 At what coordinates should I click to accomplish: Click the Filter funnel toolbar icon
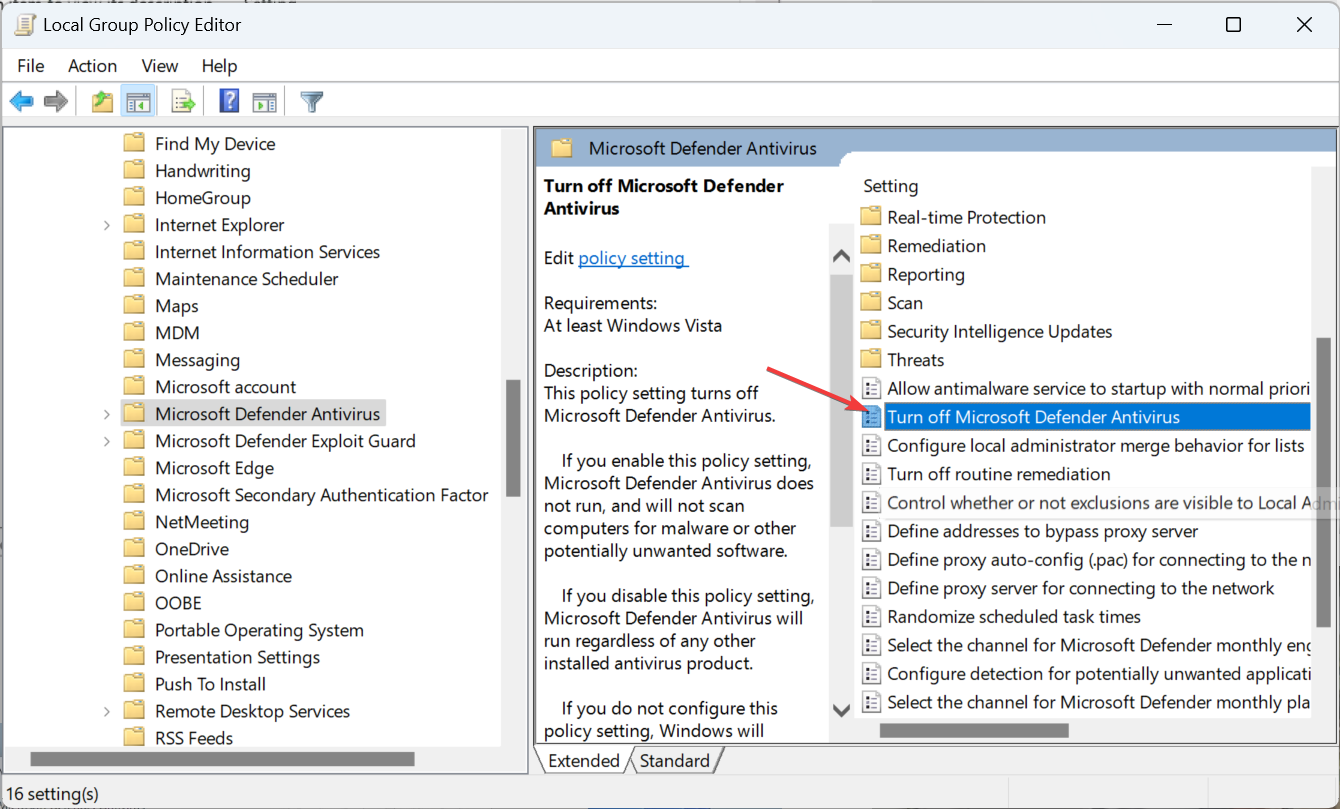[312, 101]
